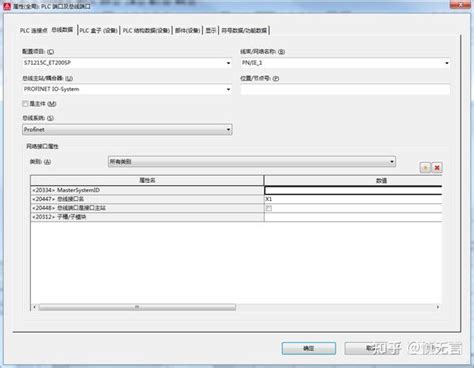
Task: Click the 取消 button
Action: pos(372,348)
